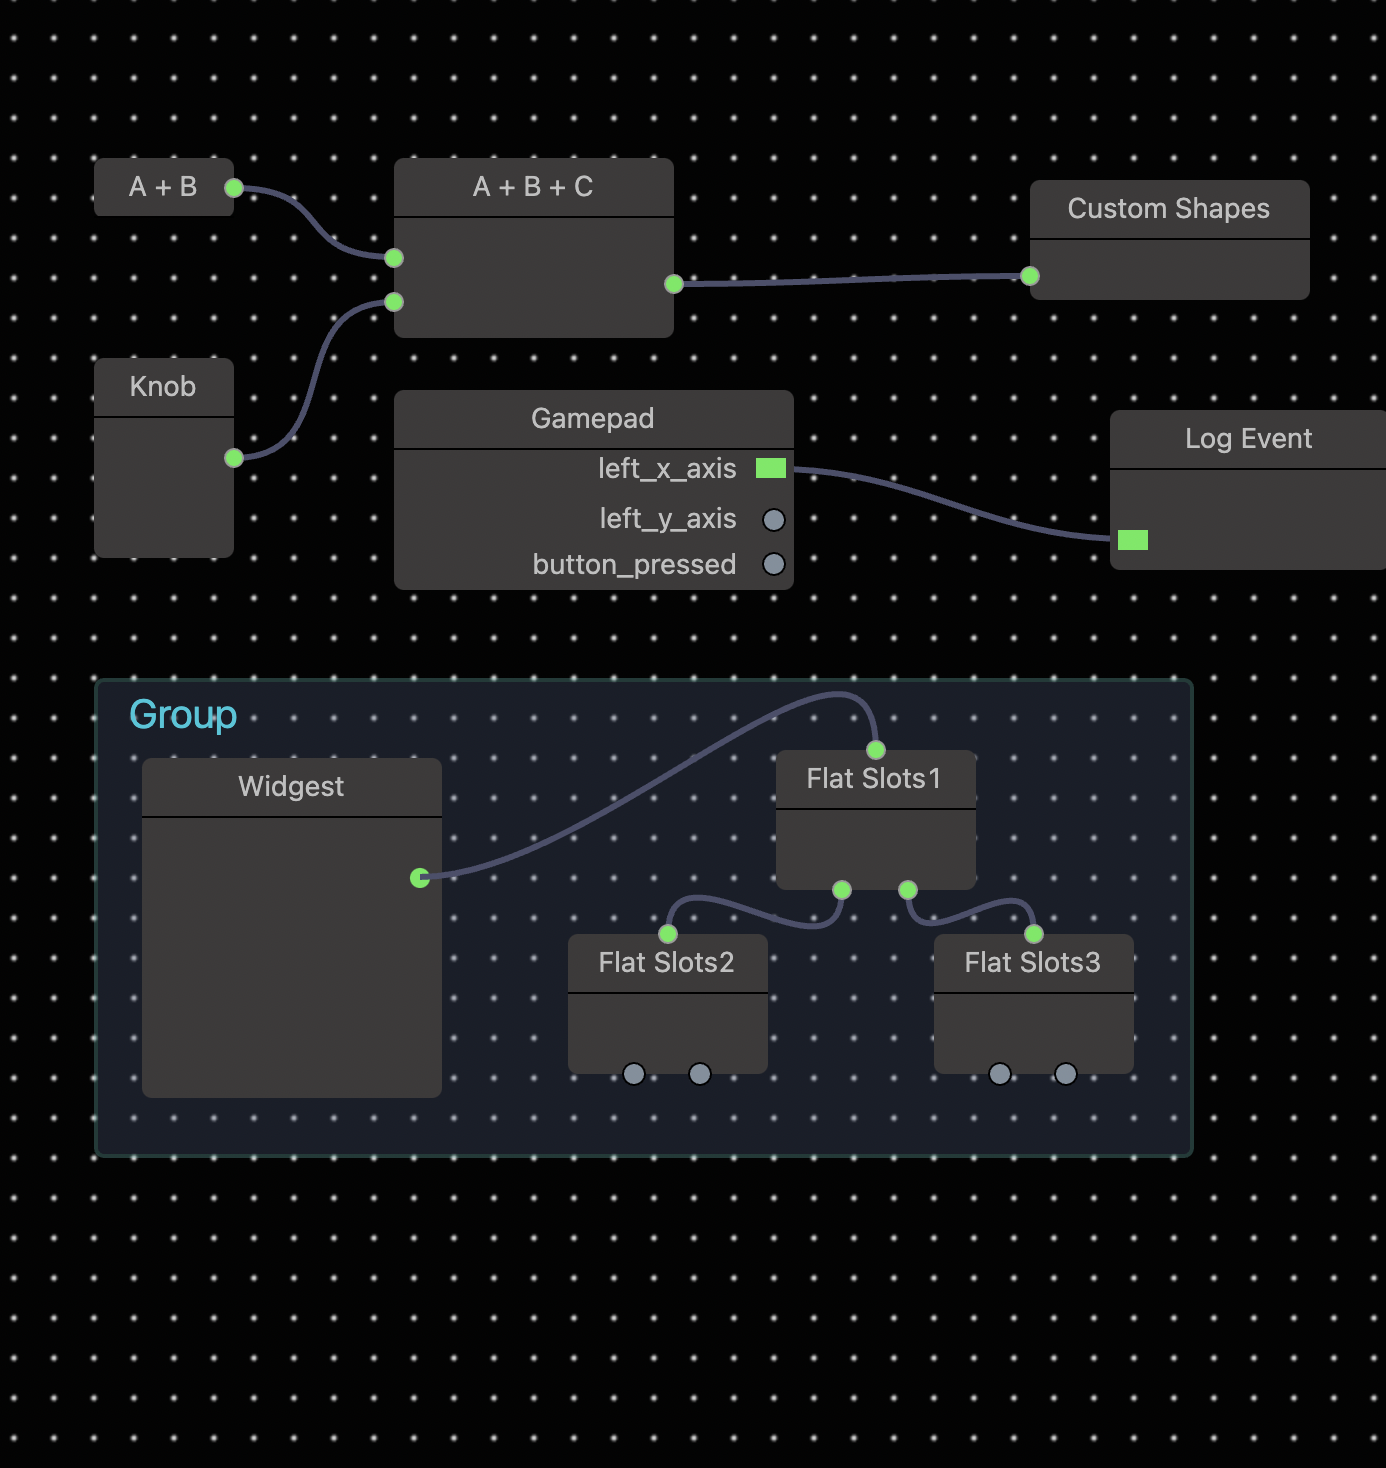Click the Knob node's output pin
This screenshot has width=1386, height=1468.
click(x=234, y=458)
